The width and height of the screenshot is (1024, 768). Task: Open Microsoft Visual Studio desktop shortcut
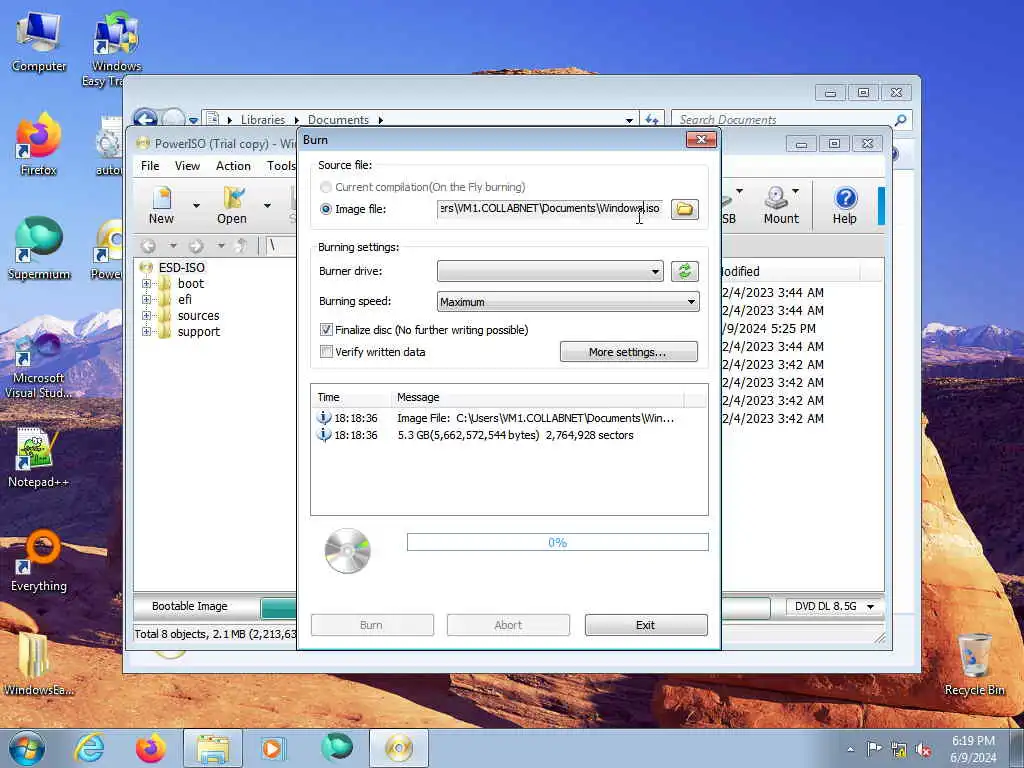(39, 366)
